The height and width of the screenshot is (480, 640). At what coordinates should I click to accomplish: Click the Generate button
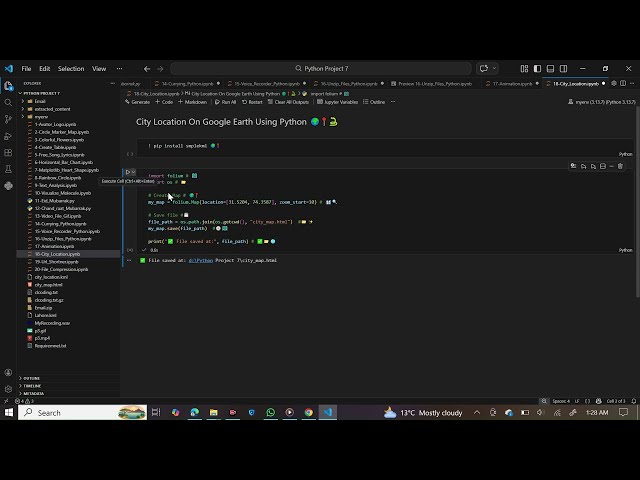click(138, 102)
